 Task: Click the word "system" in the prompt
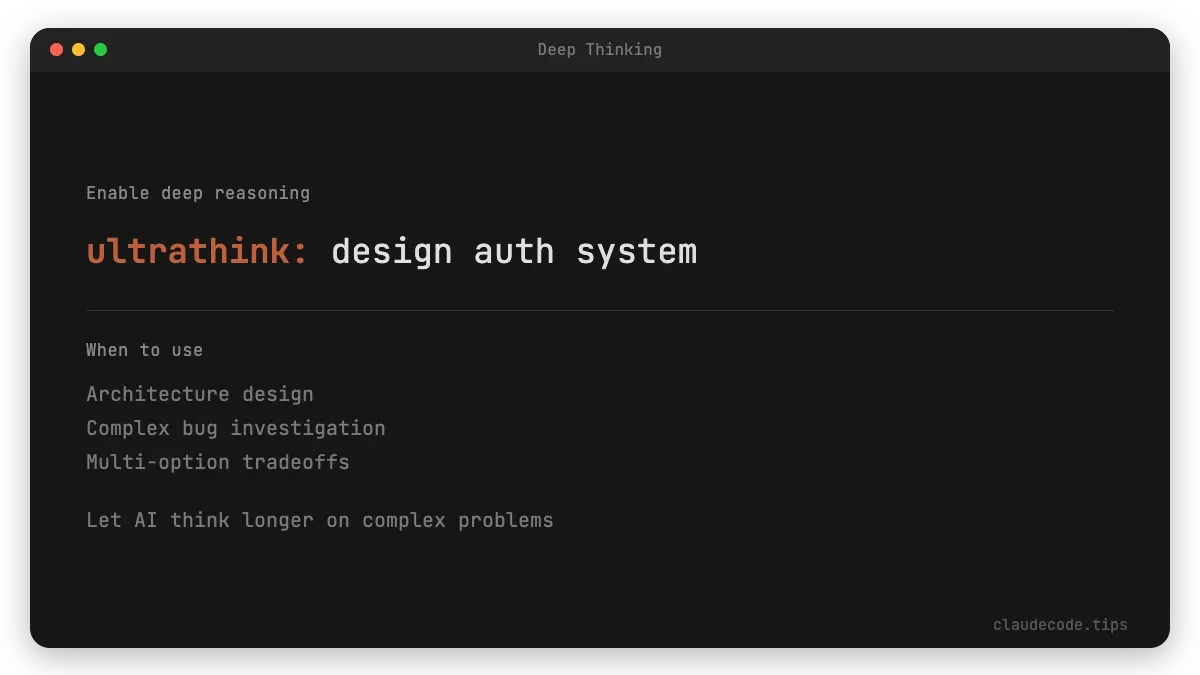point(636,251)
